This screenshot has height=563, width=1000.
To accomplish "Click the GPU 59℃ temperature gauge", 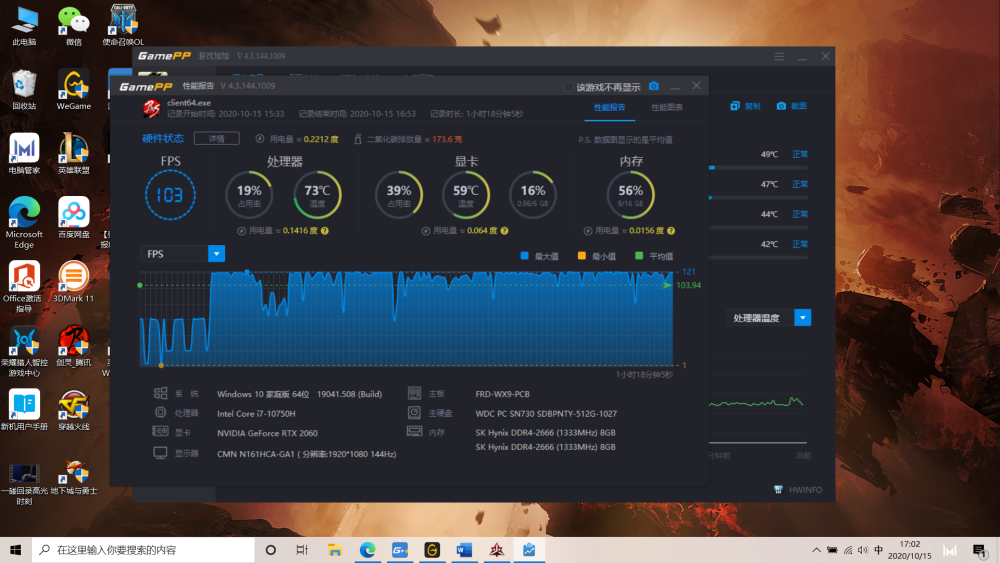I will click(x=466, y=194).
